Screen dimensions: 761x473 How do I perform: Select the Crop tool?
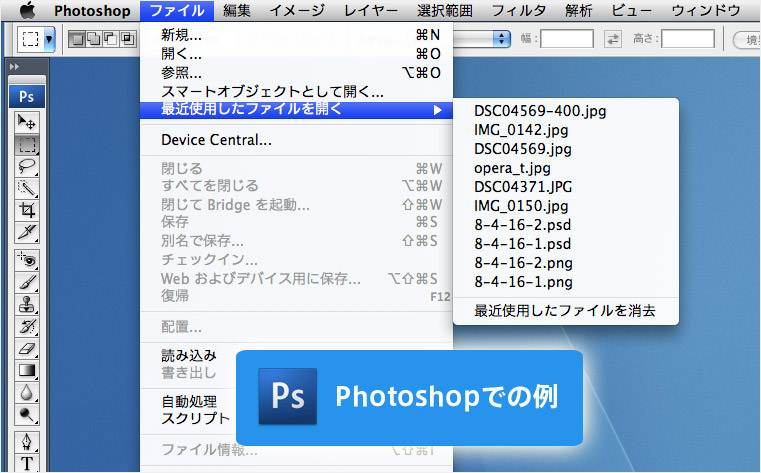coord(27,211)
